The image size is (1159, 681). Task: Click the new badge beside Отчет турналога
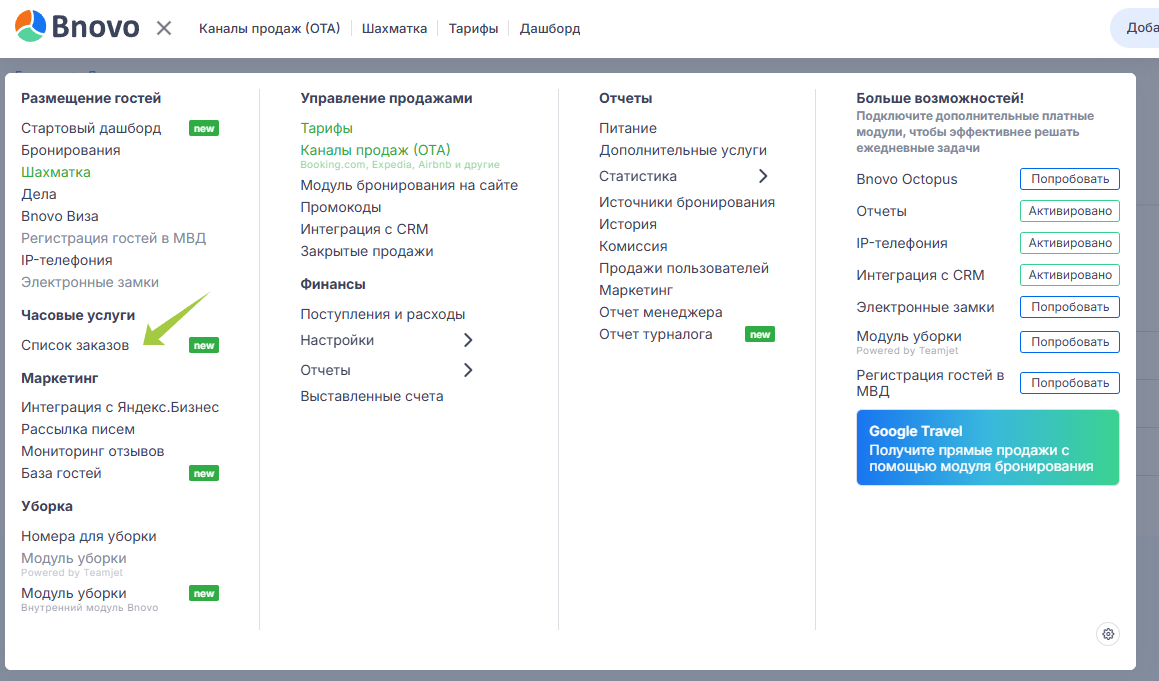click(760, 334)
